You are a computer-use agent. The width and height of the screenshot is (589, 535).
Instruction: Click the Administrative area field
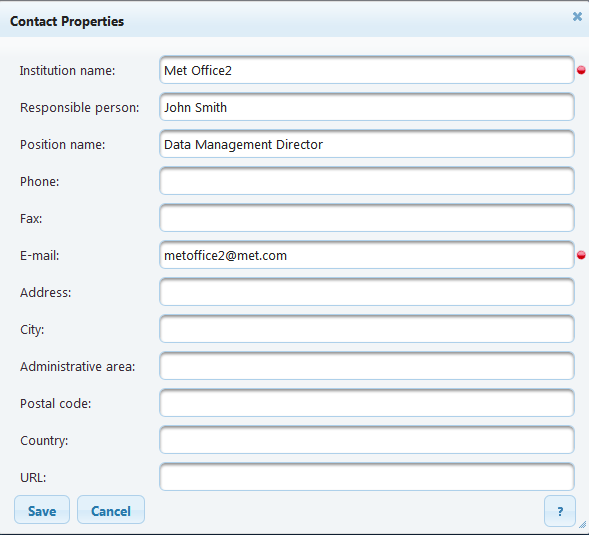click(x=367, y=366)
